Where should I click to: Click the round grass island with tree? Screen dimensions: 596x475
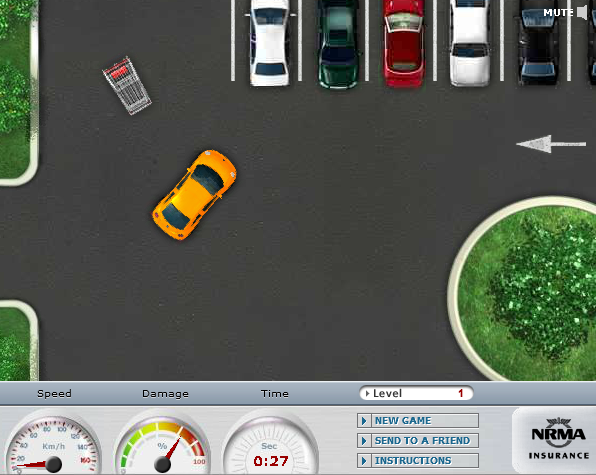pos(523,289)
